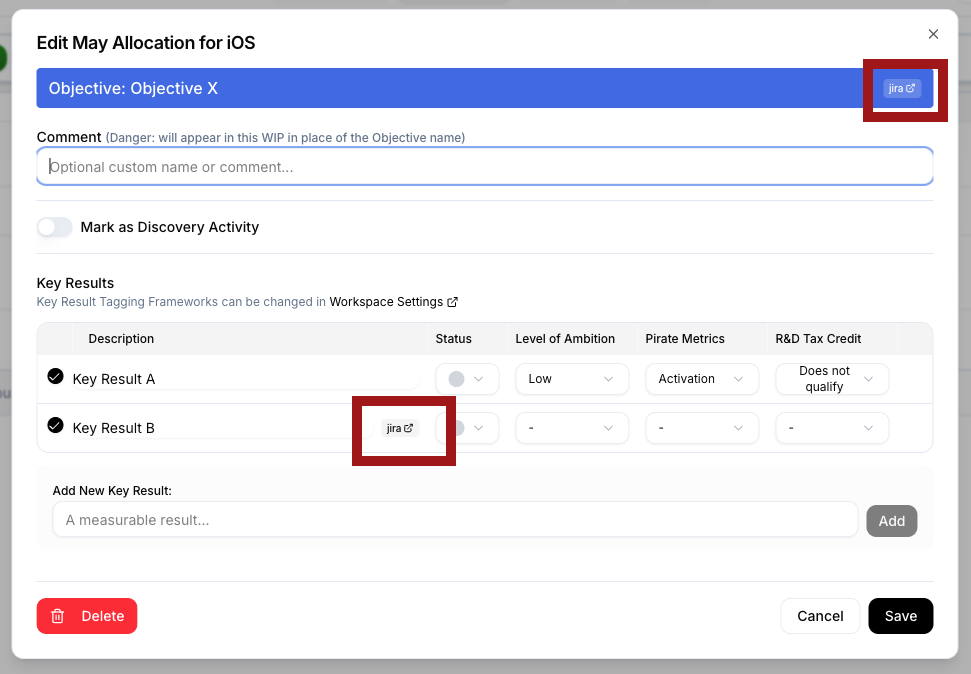
Task: Open the Pirate Metrics dropdown showing Activation
Action: [701, 378]
